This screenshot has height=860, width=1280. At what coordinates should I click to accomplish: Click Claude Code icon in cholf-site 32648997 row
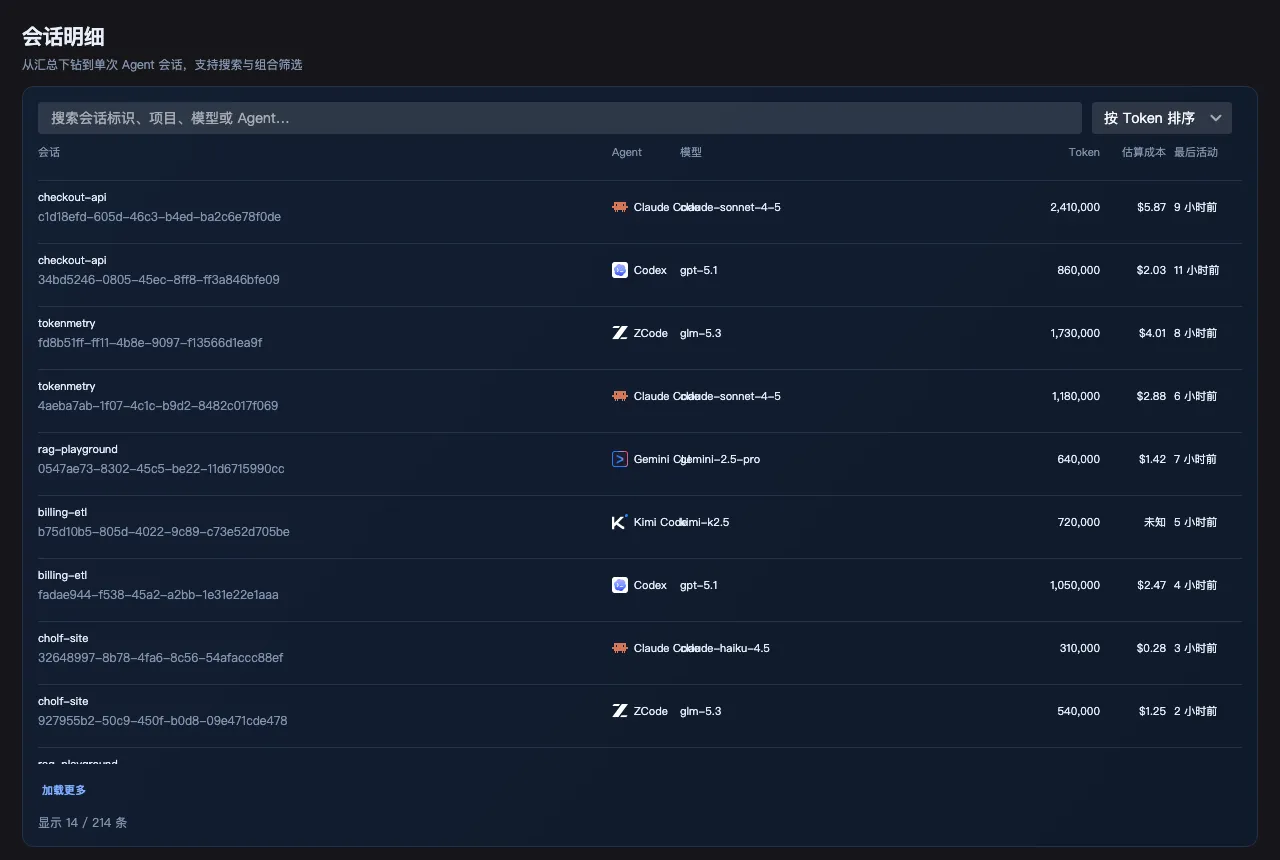pos(620,648)
